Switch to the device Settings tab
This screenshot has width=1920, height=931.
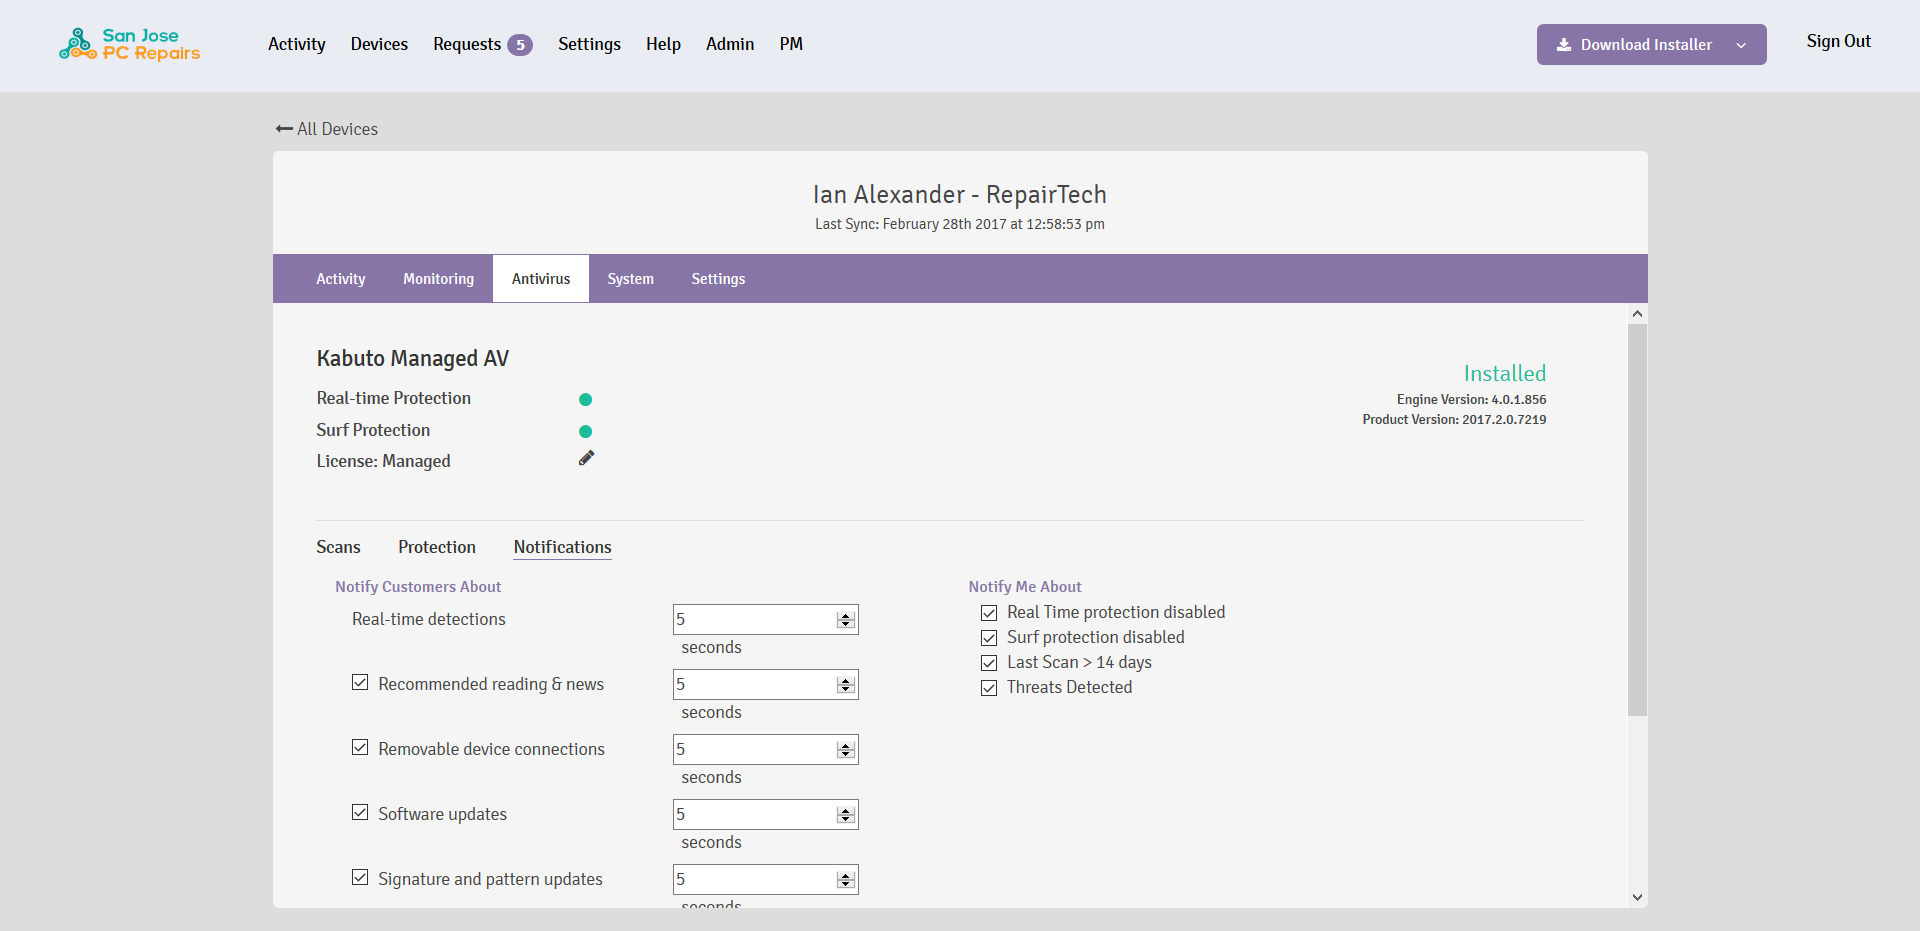(x=718, y=279)
